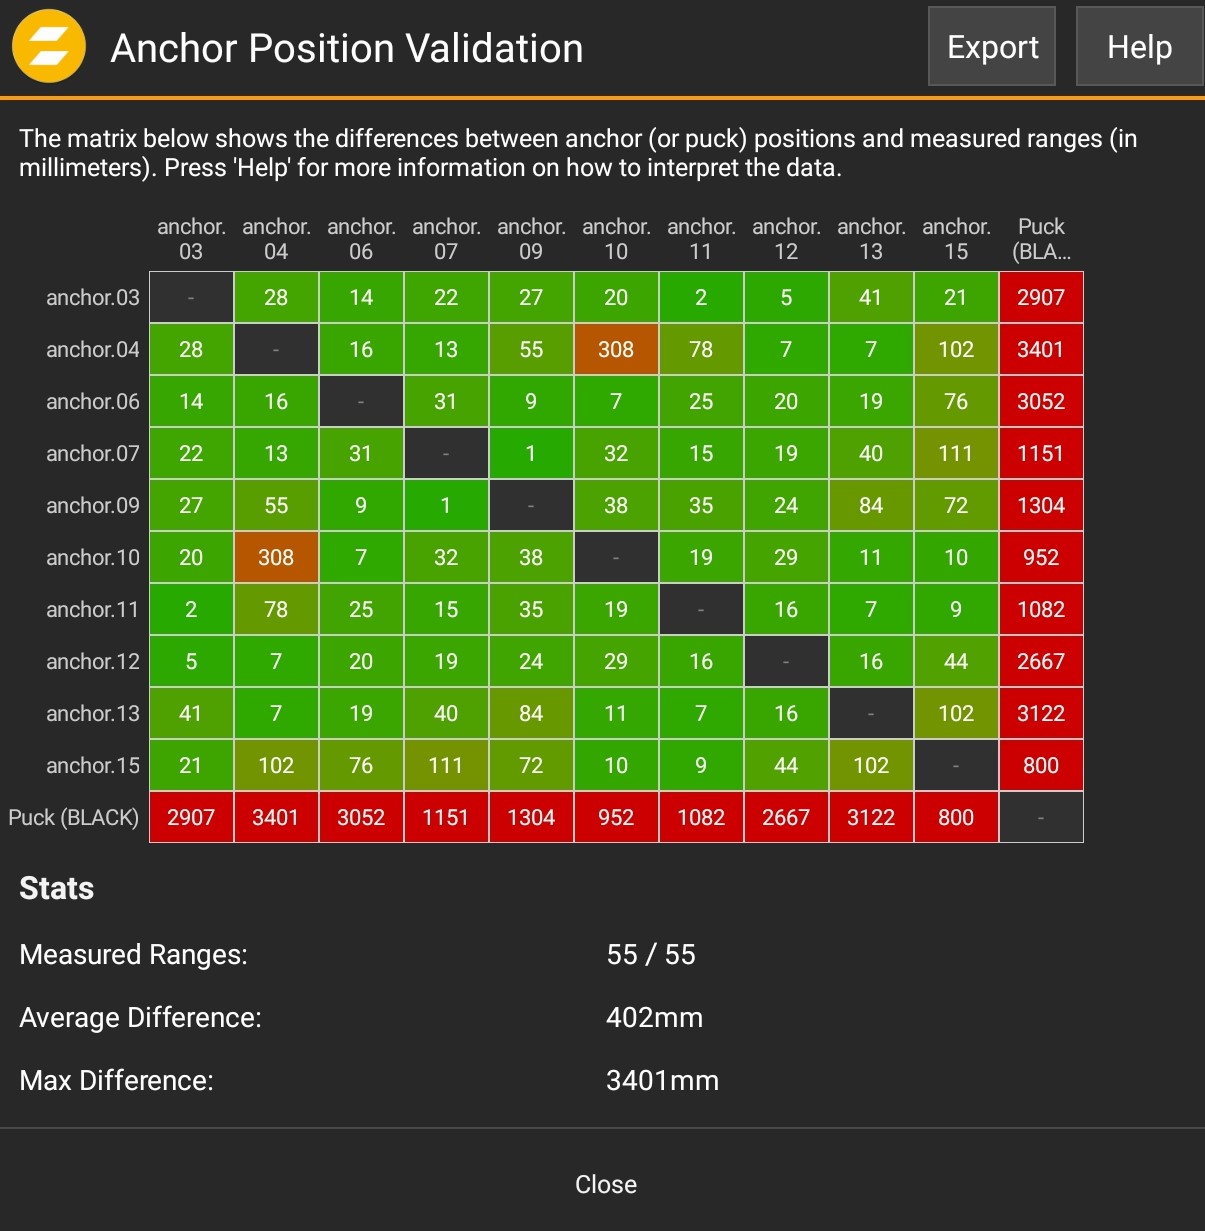Viewport: 1205px width, 1231px height.
Task: Click the truncated Puck (BLA… column header
Action: pos(1041,238)
